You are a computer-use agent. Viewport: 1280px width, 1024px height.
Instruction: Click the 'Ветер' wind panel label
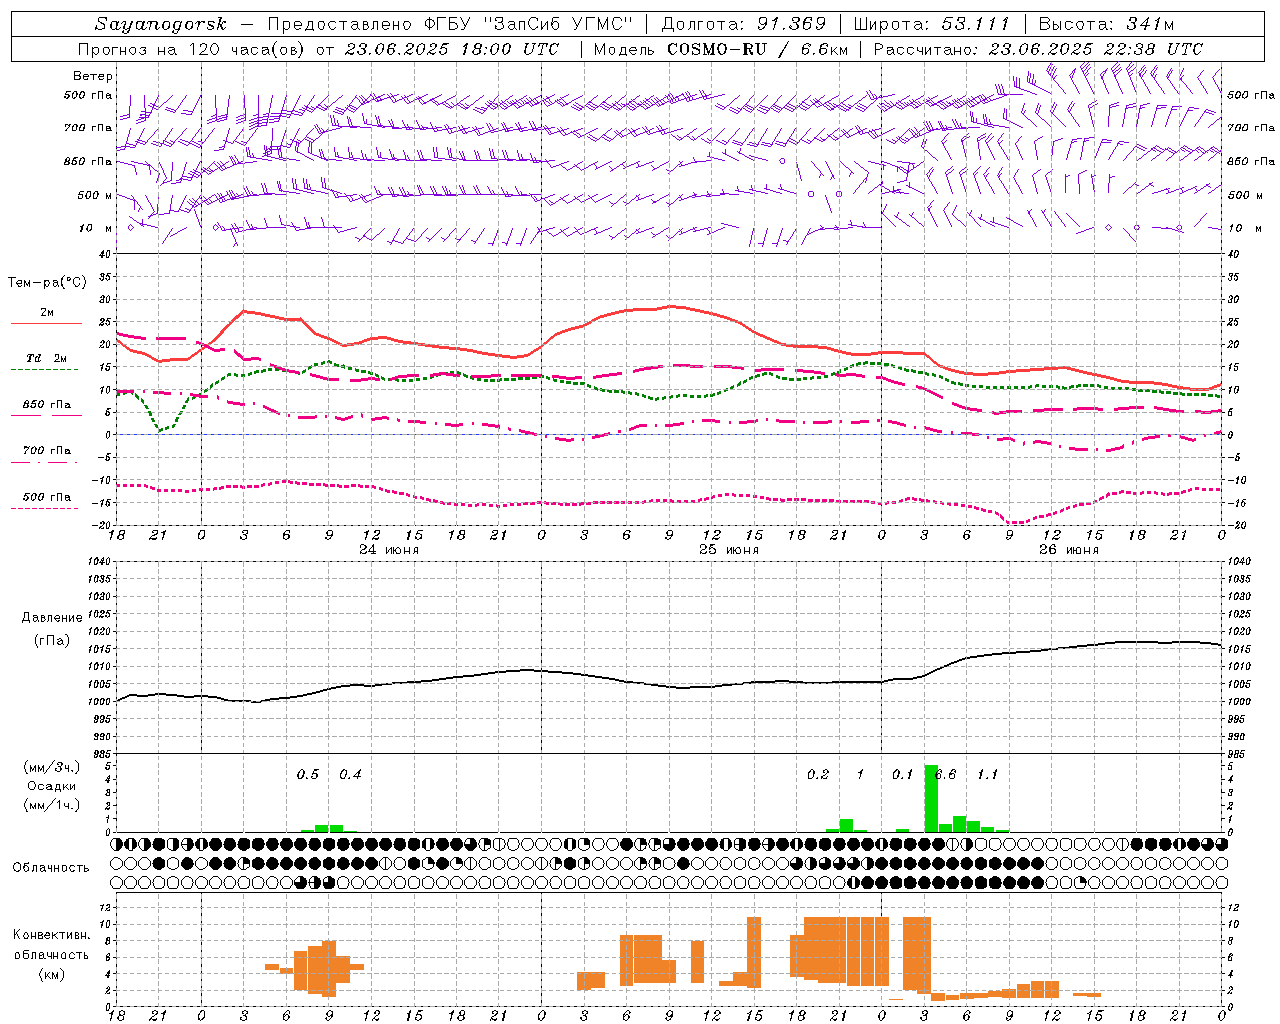tap(93, 76)
